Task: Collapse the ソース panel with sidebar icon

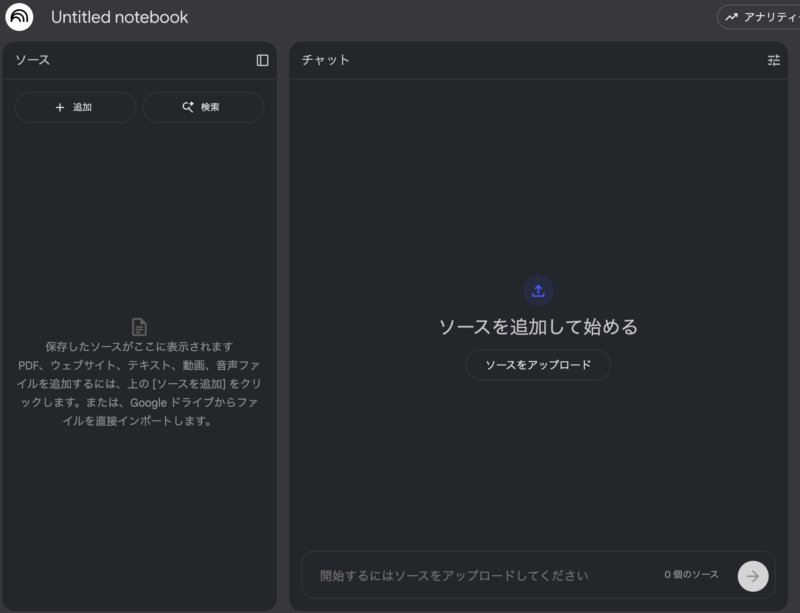Action: [x=262, y=60]
